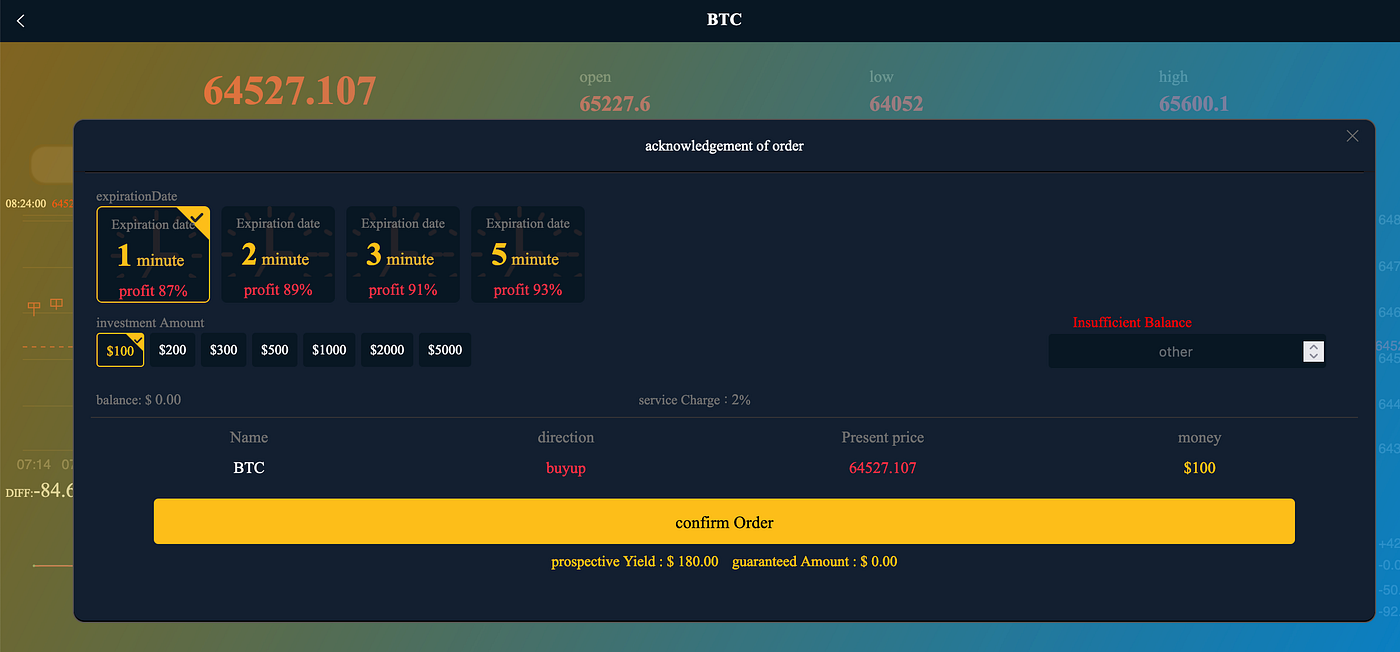The height and width of the screenshot is (652, 1400).
Task: Select the 2 minute expiration option
Action: click(x=278, y=254)
